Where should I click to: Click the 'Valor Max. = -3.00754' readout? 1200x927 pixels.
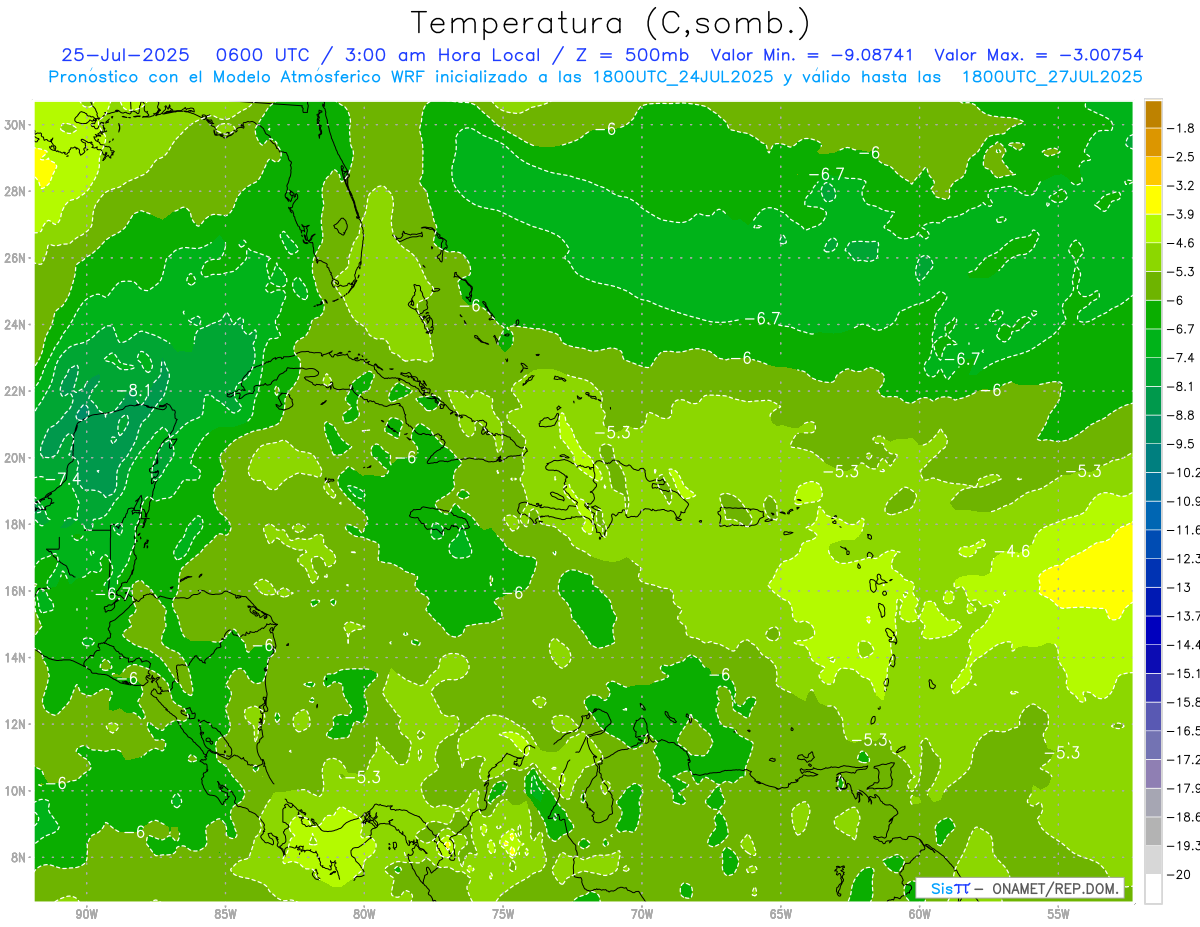pos(1038,55)
